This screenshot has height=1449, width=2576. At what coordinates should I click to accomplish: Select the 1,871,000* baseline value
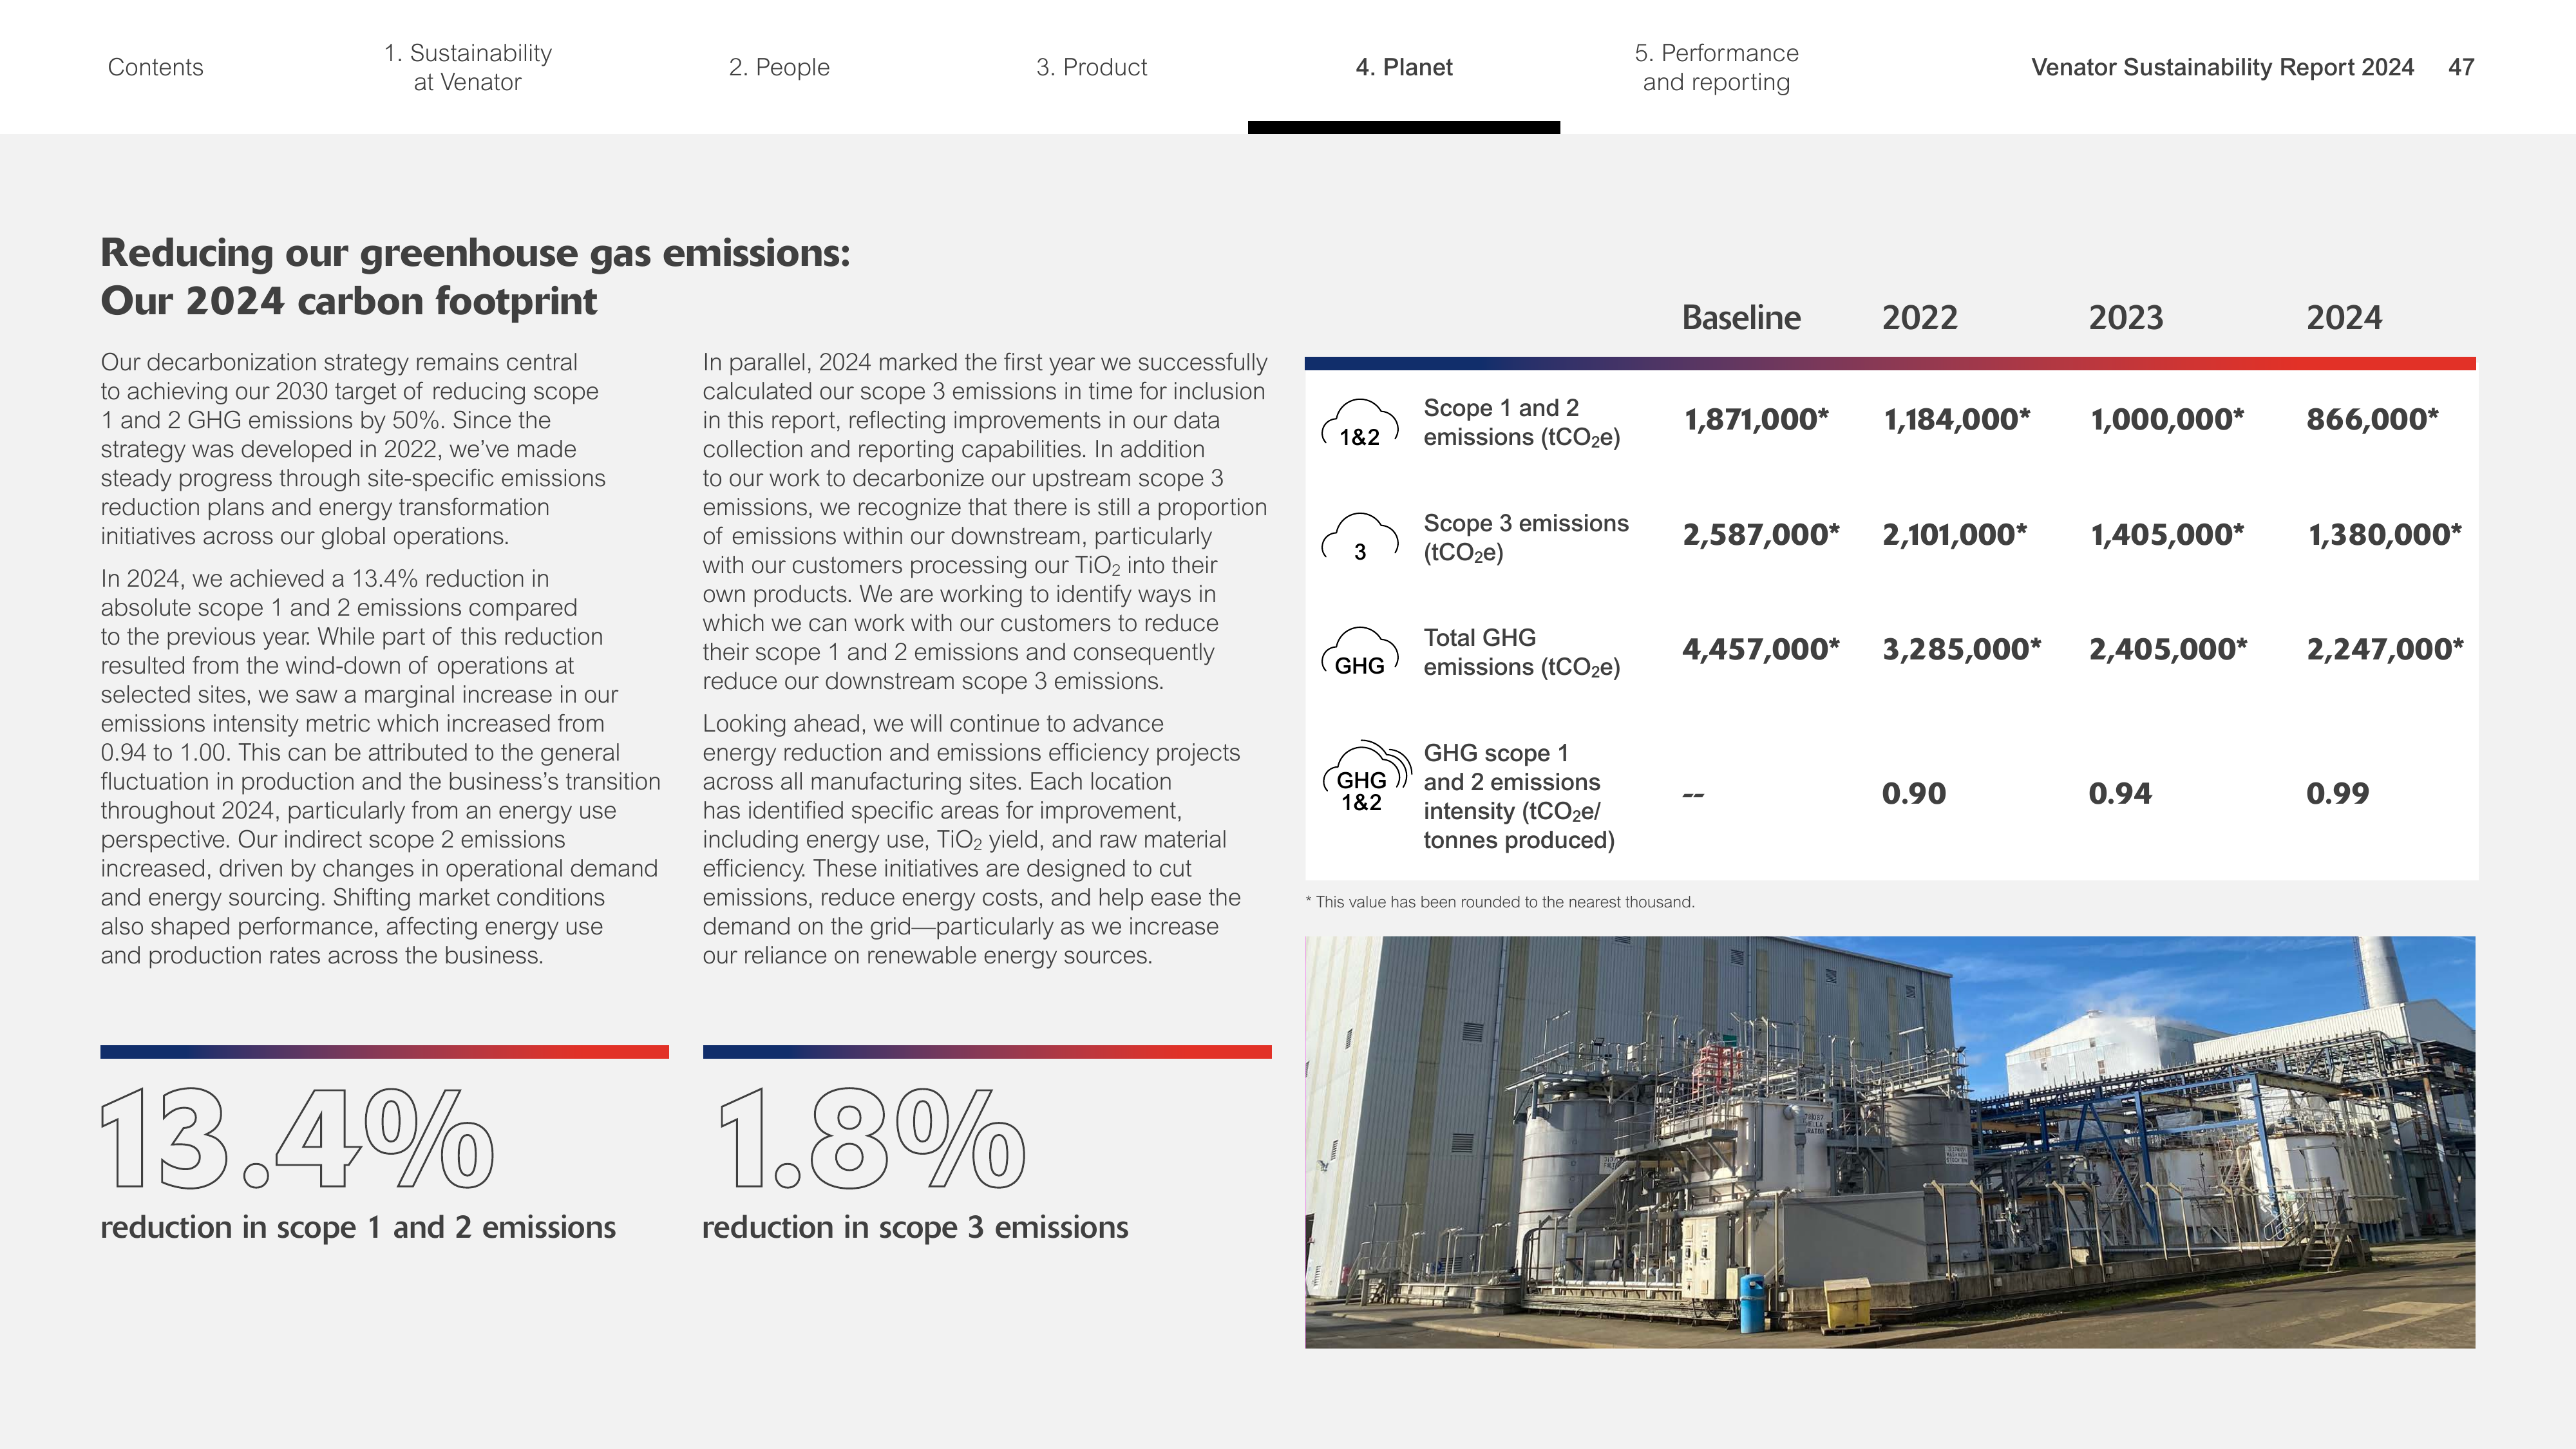pos(1756,419)
